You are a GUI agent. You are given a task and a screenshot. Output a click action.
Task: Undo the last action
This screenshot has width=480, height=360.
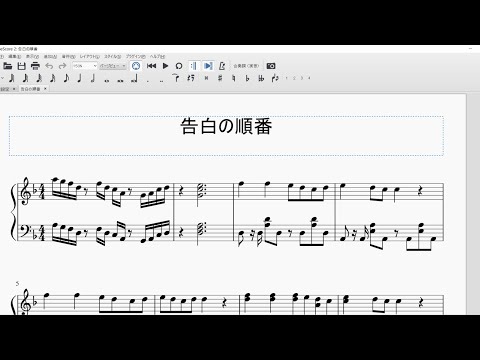[x=49, y=66]
